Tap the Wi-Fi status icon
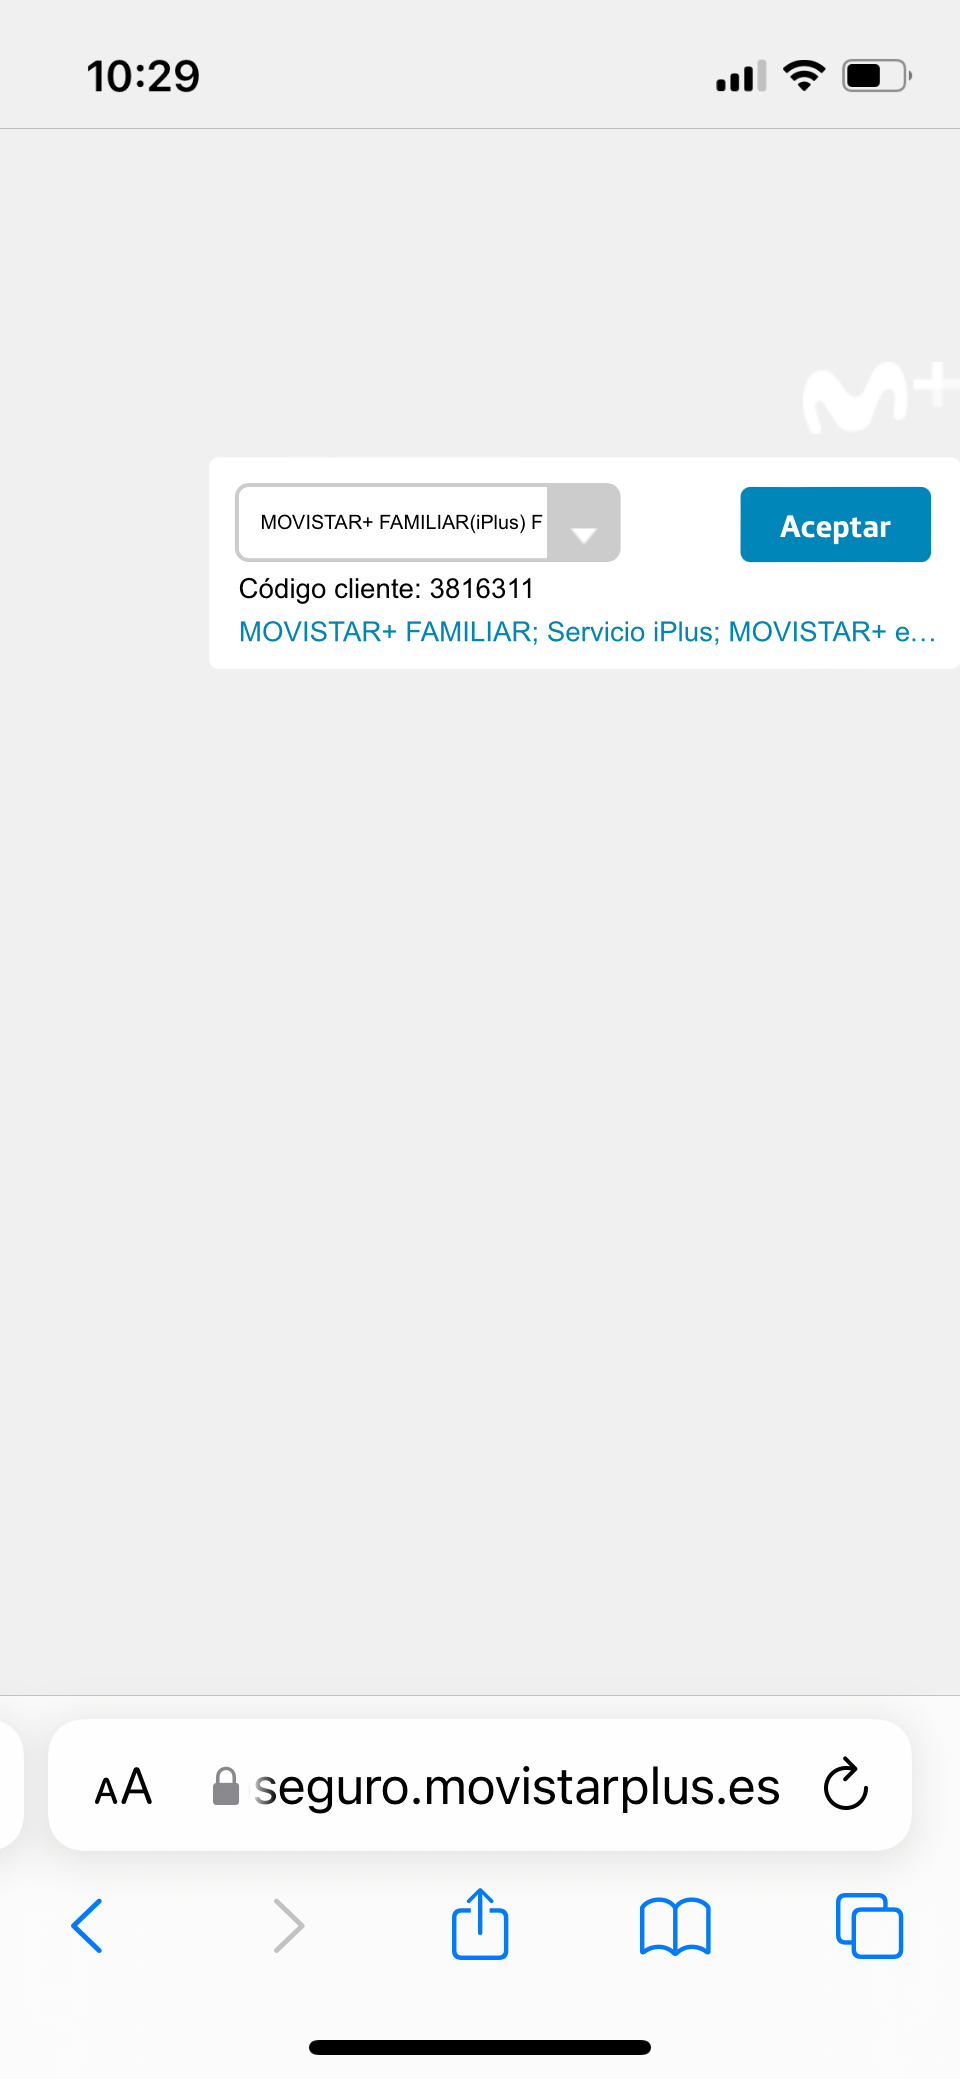This screenshot has height=2079, width=960. pyautogui.click(x=804, y=75)
